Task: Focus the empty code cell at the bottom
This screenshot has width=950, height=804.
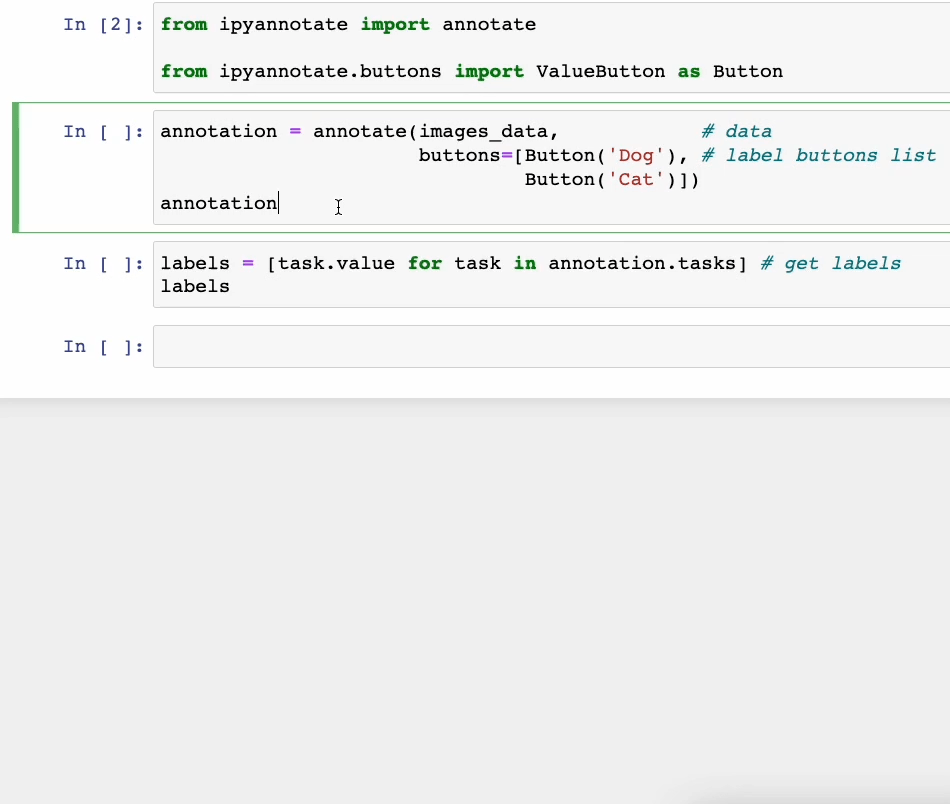Action: pyautogui.click(x=550, y=346)
